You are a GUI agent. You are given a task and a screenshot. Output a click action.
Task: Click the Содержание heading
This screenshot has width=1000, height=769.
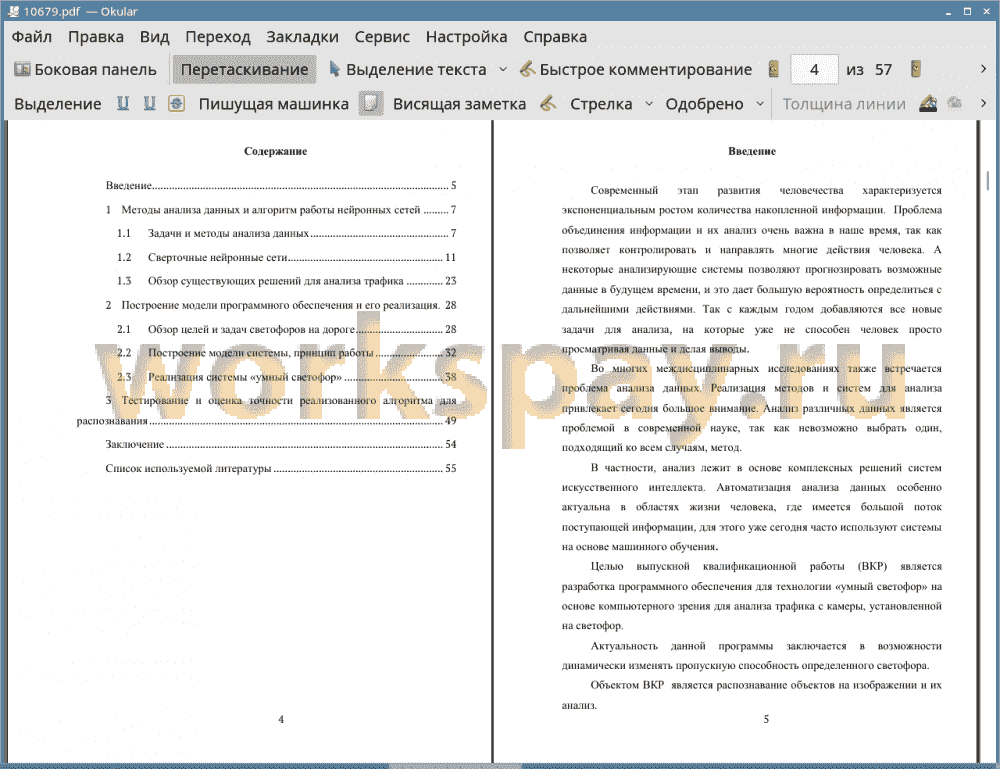point(276,151)
